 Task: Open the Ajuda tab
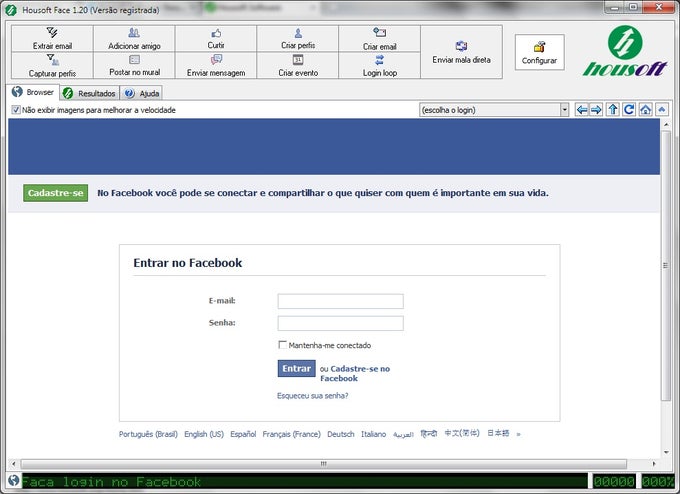point(141,93)
